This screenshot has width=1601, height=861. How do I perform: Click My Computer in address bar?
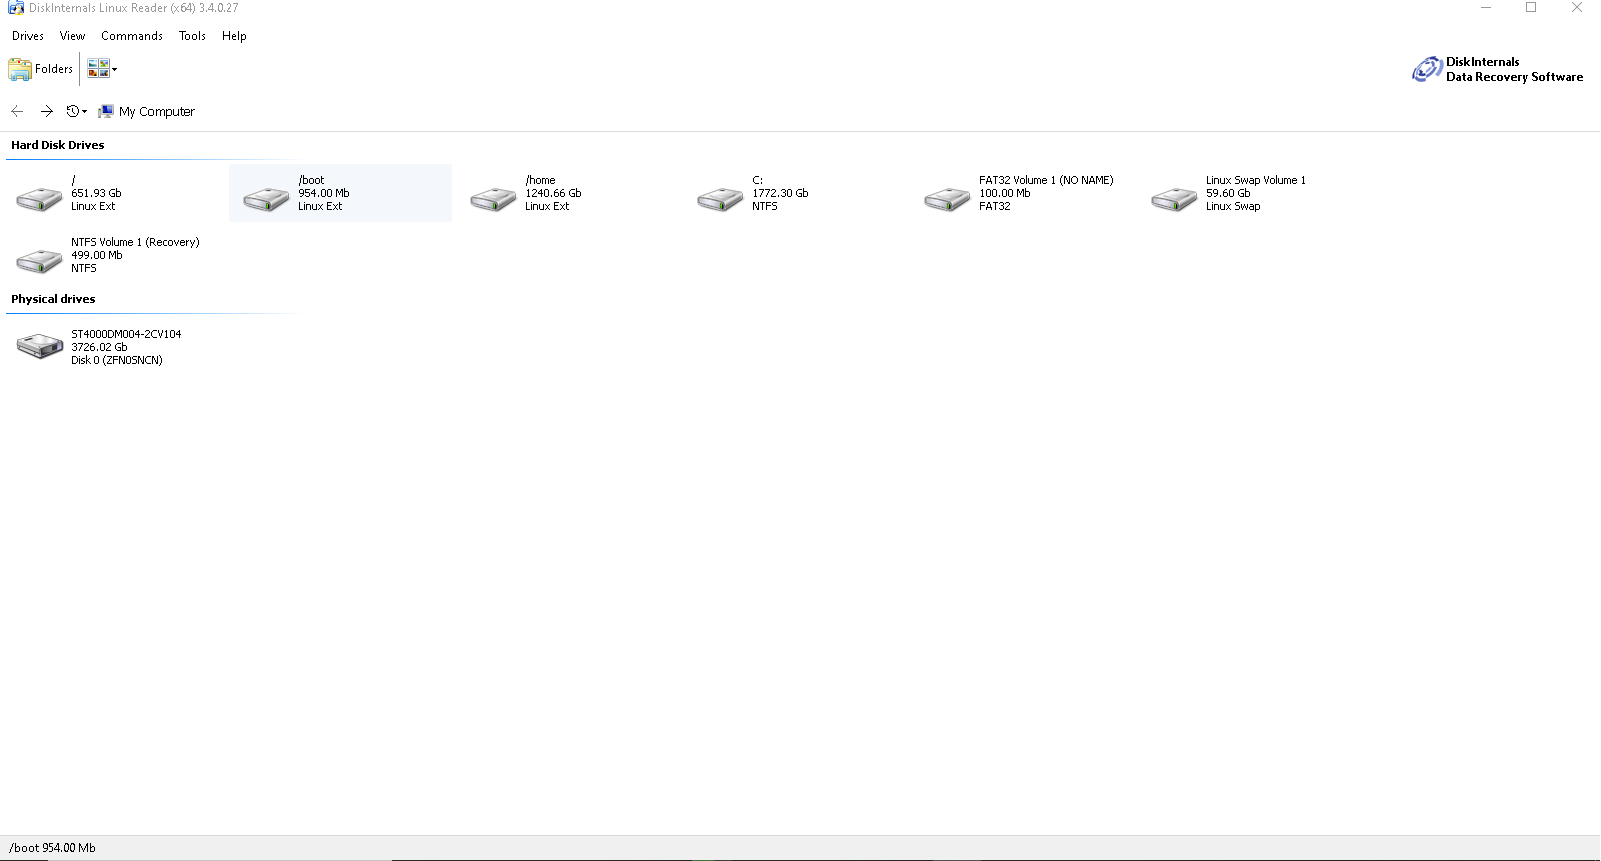tap(157, 112)
